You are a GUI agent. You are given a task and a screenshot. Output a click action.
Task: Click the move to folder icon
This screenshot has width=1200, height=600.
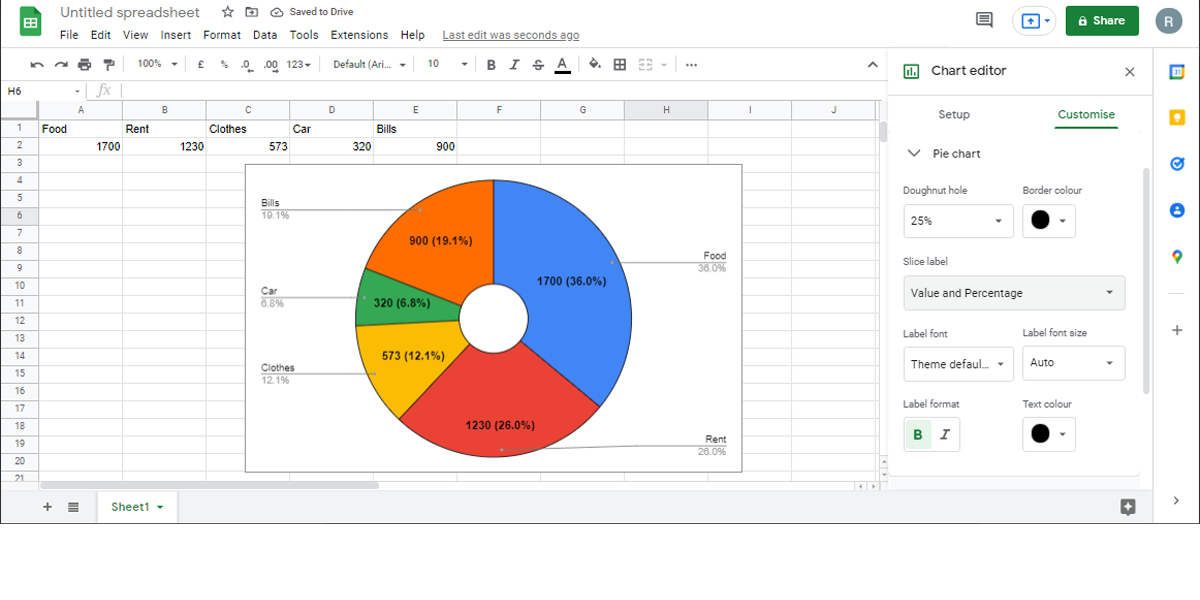pyautogui.click(x=252, y=12)
